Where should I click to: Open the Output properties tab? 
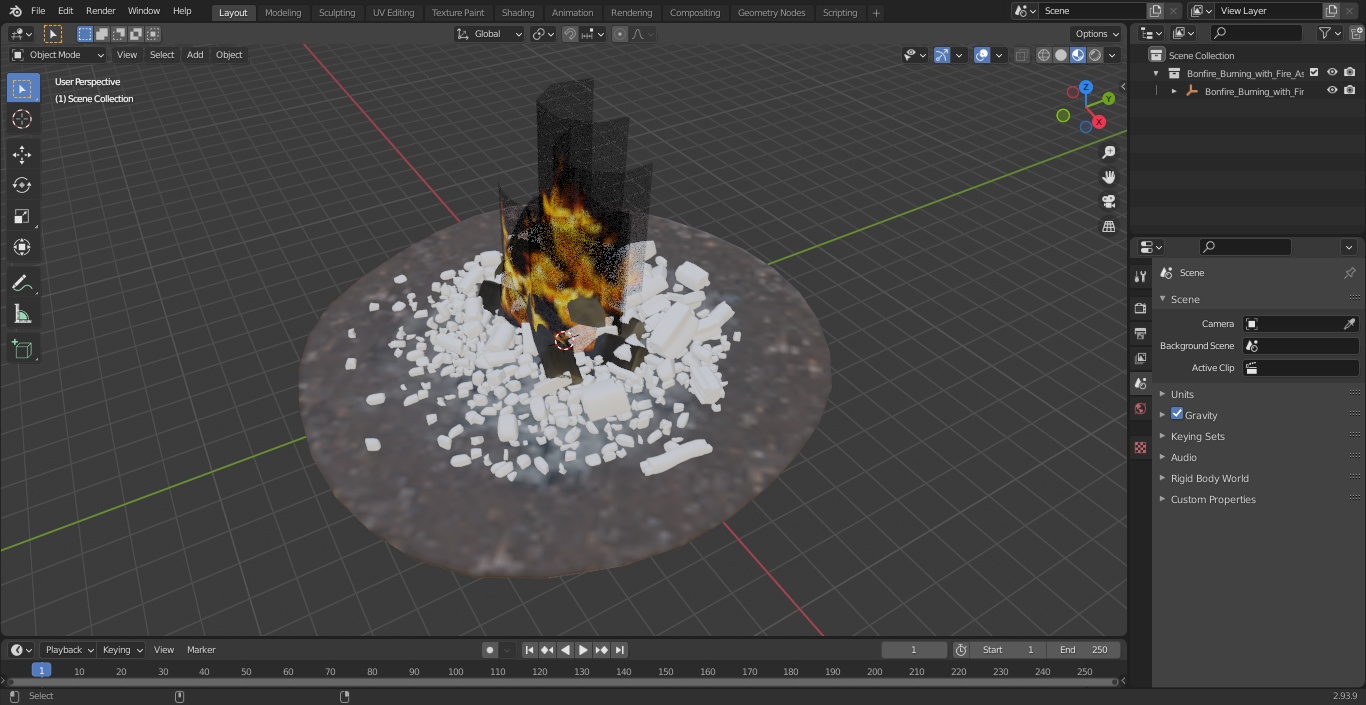tap(1140, 333)
